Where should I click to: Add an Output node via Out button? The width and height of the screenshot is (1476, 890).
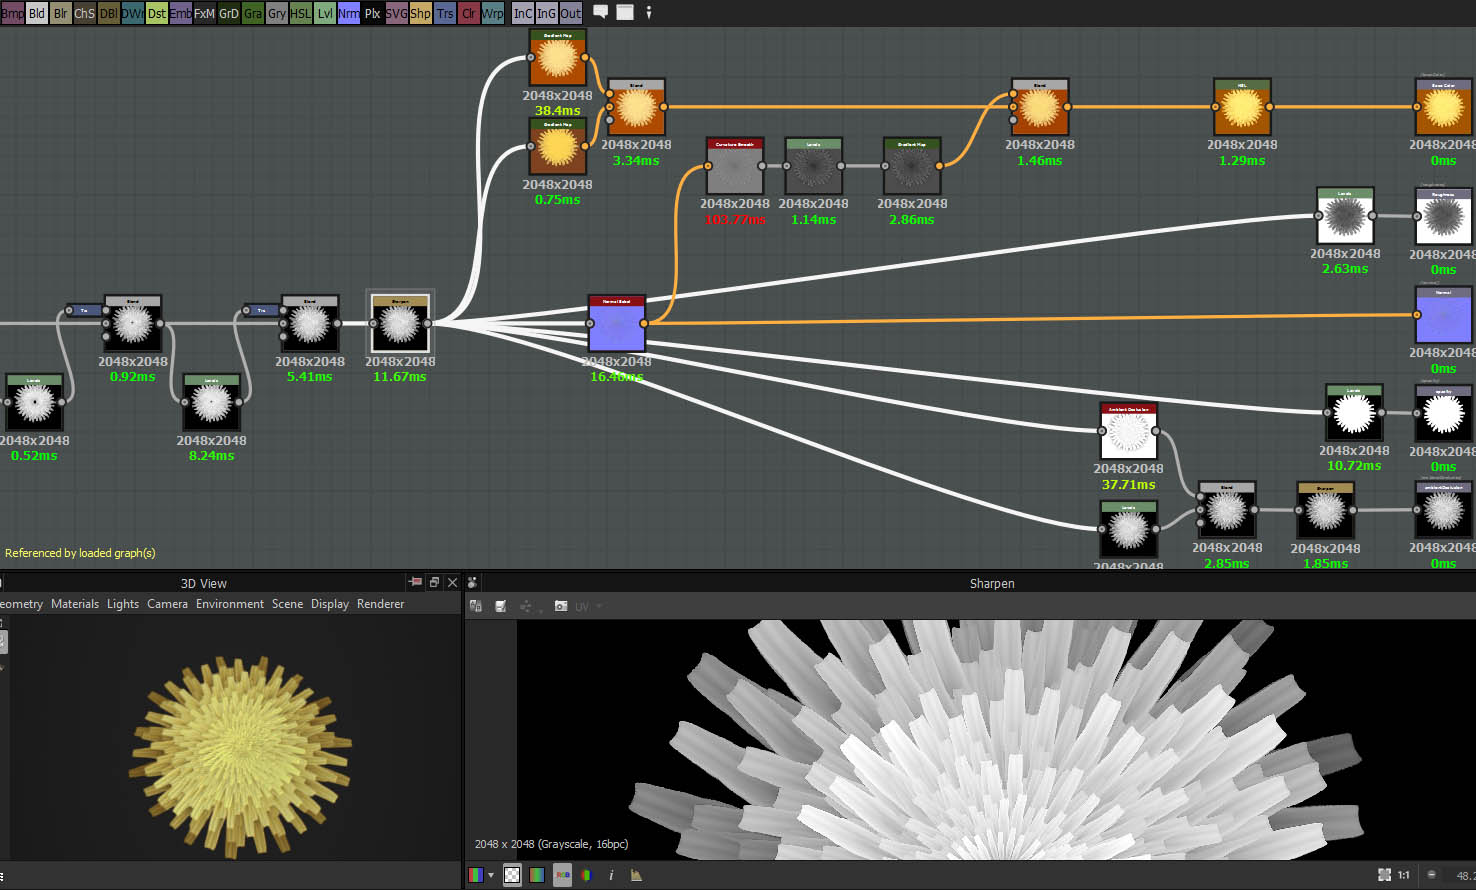tap(571, 13)
